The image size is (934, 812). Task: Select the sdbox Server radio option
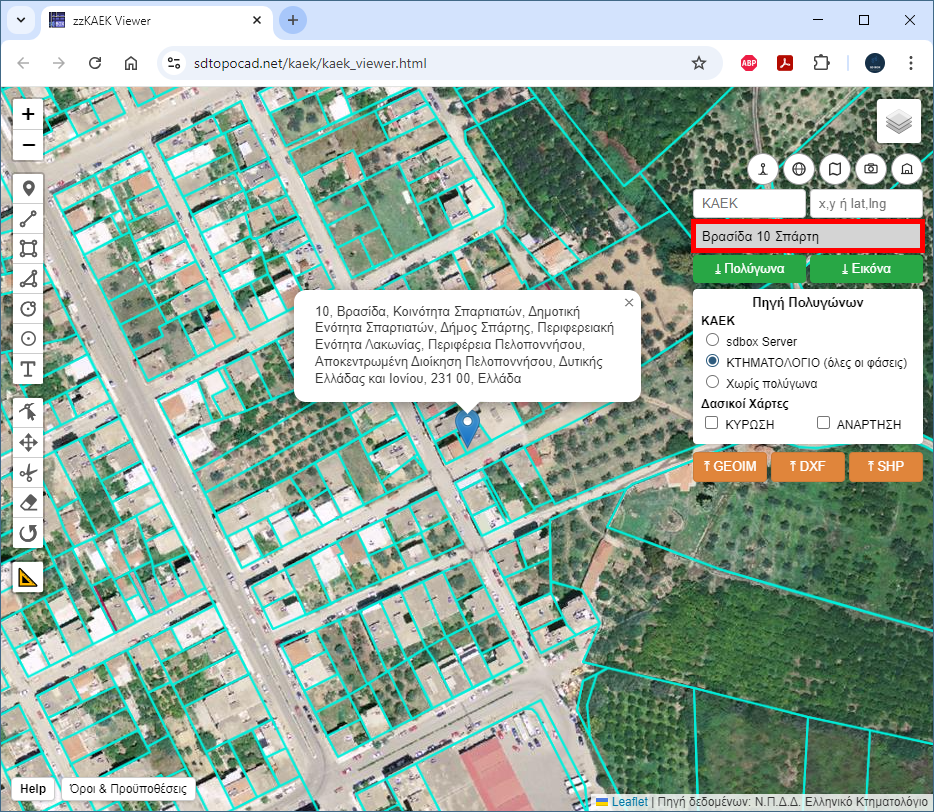pyautogui.click(x=713, y=341)
